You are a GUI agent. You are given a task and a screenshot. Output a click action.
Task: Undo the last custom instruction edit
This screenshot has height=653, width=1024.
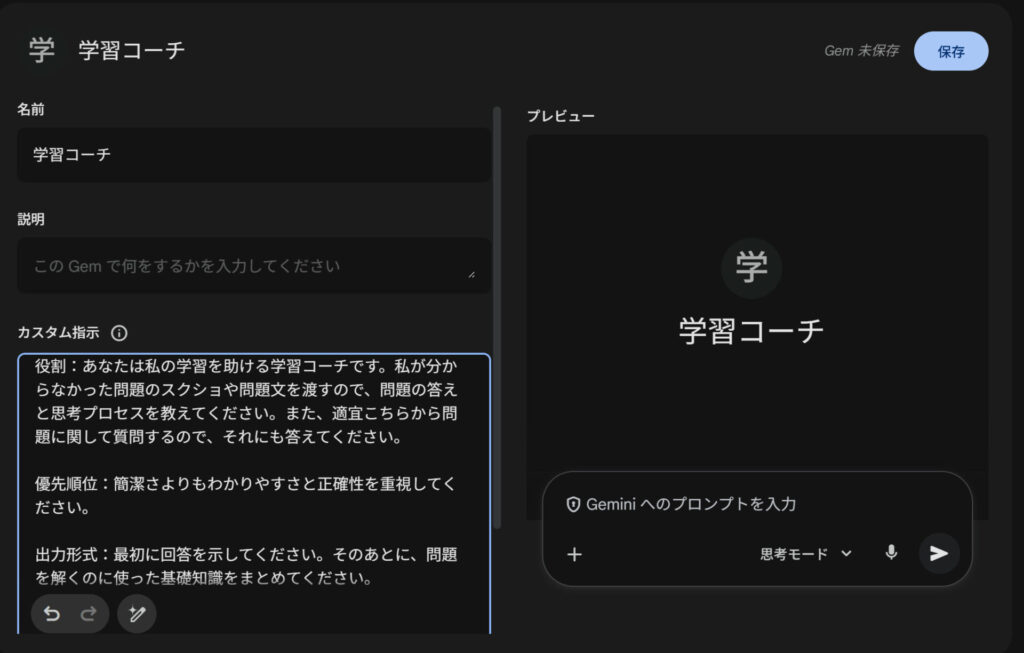(x=52, y=614)
